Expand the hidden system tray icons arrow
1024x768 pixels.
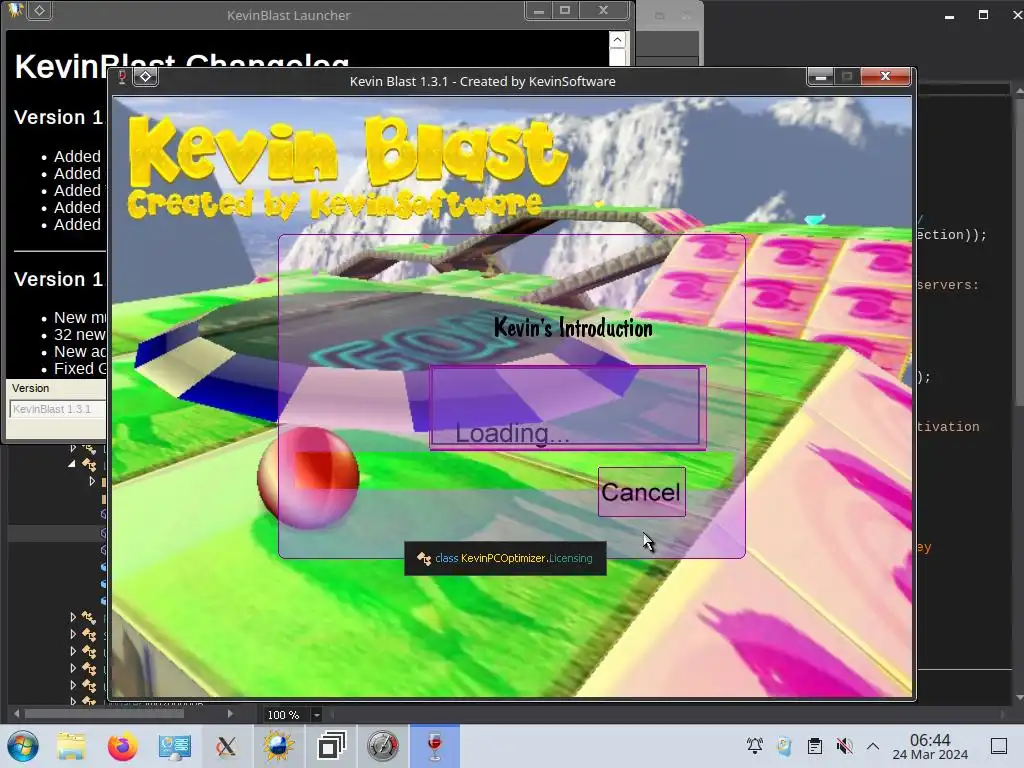point(872,746)
